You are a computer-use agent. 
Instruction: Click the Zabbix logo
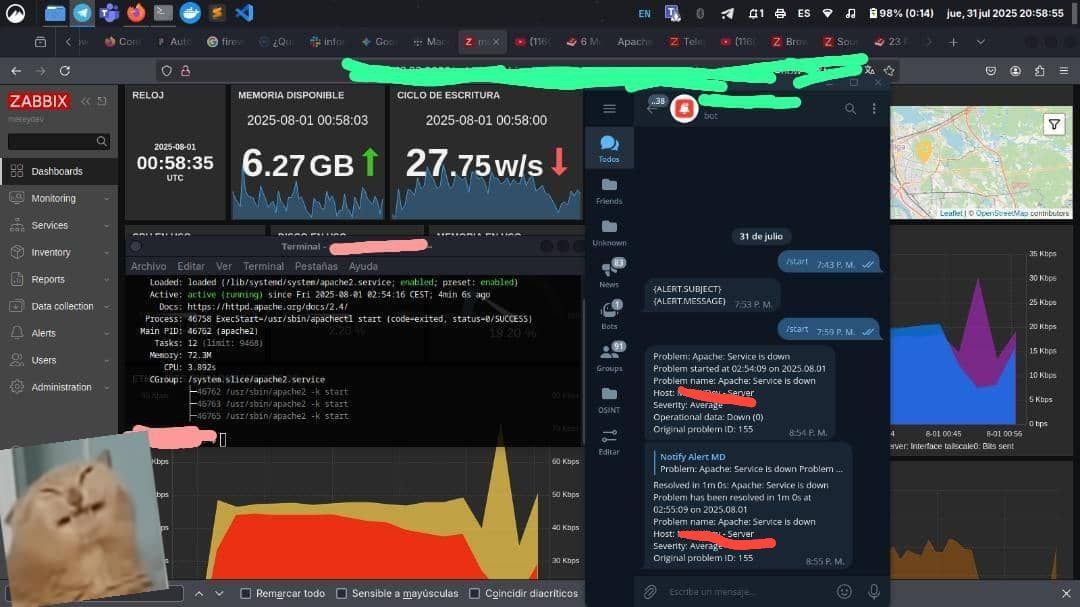click(x=39, y=101)
